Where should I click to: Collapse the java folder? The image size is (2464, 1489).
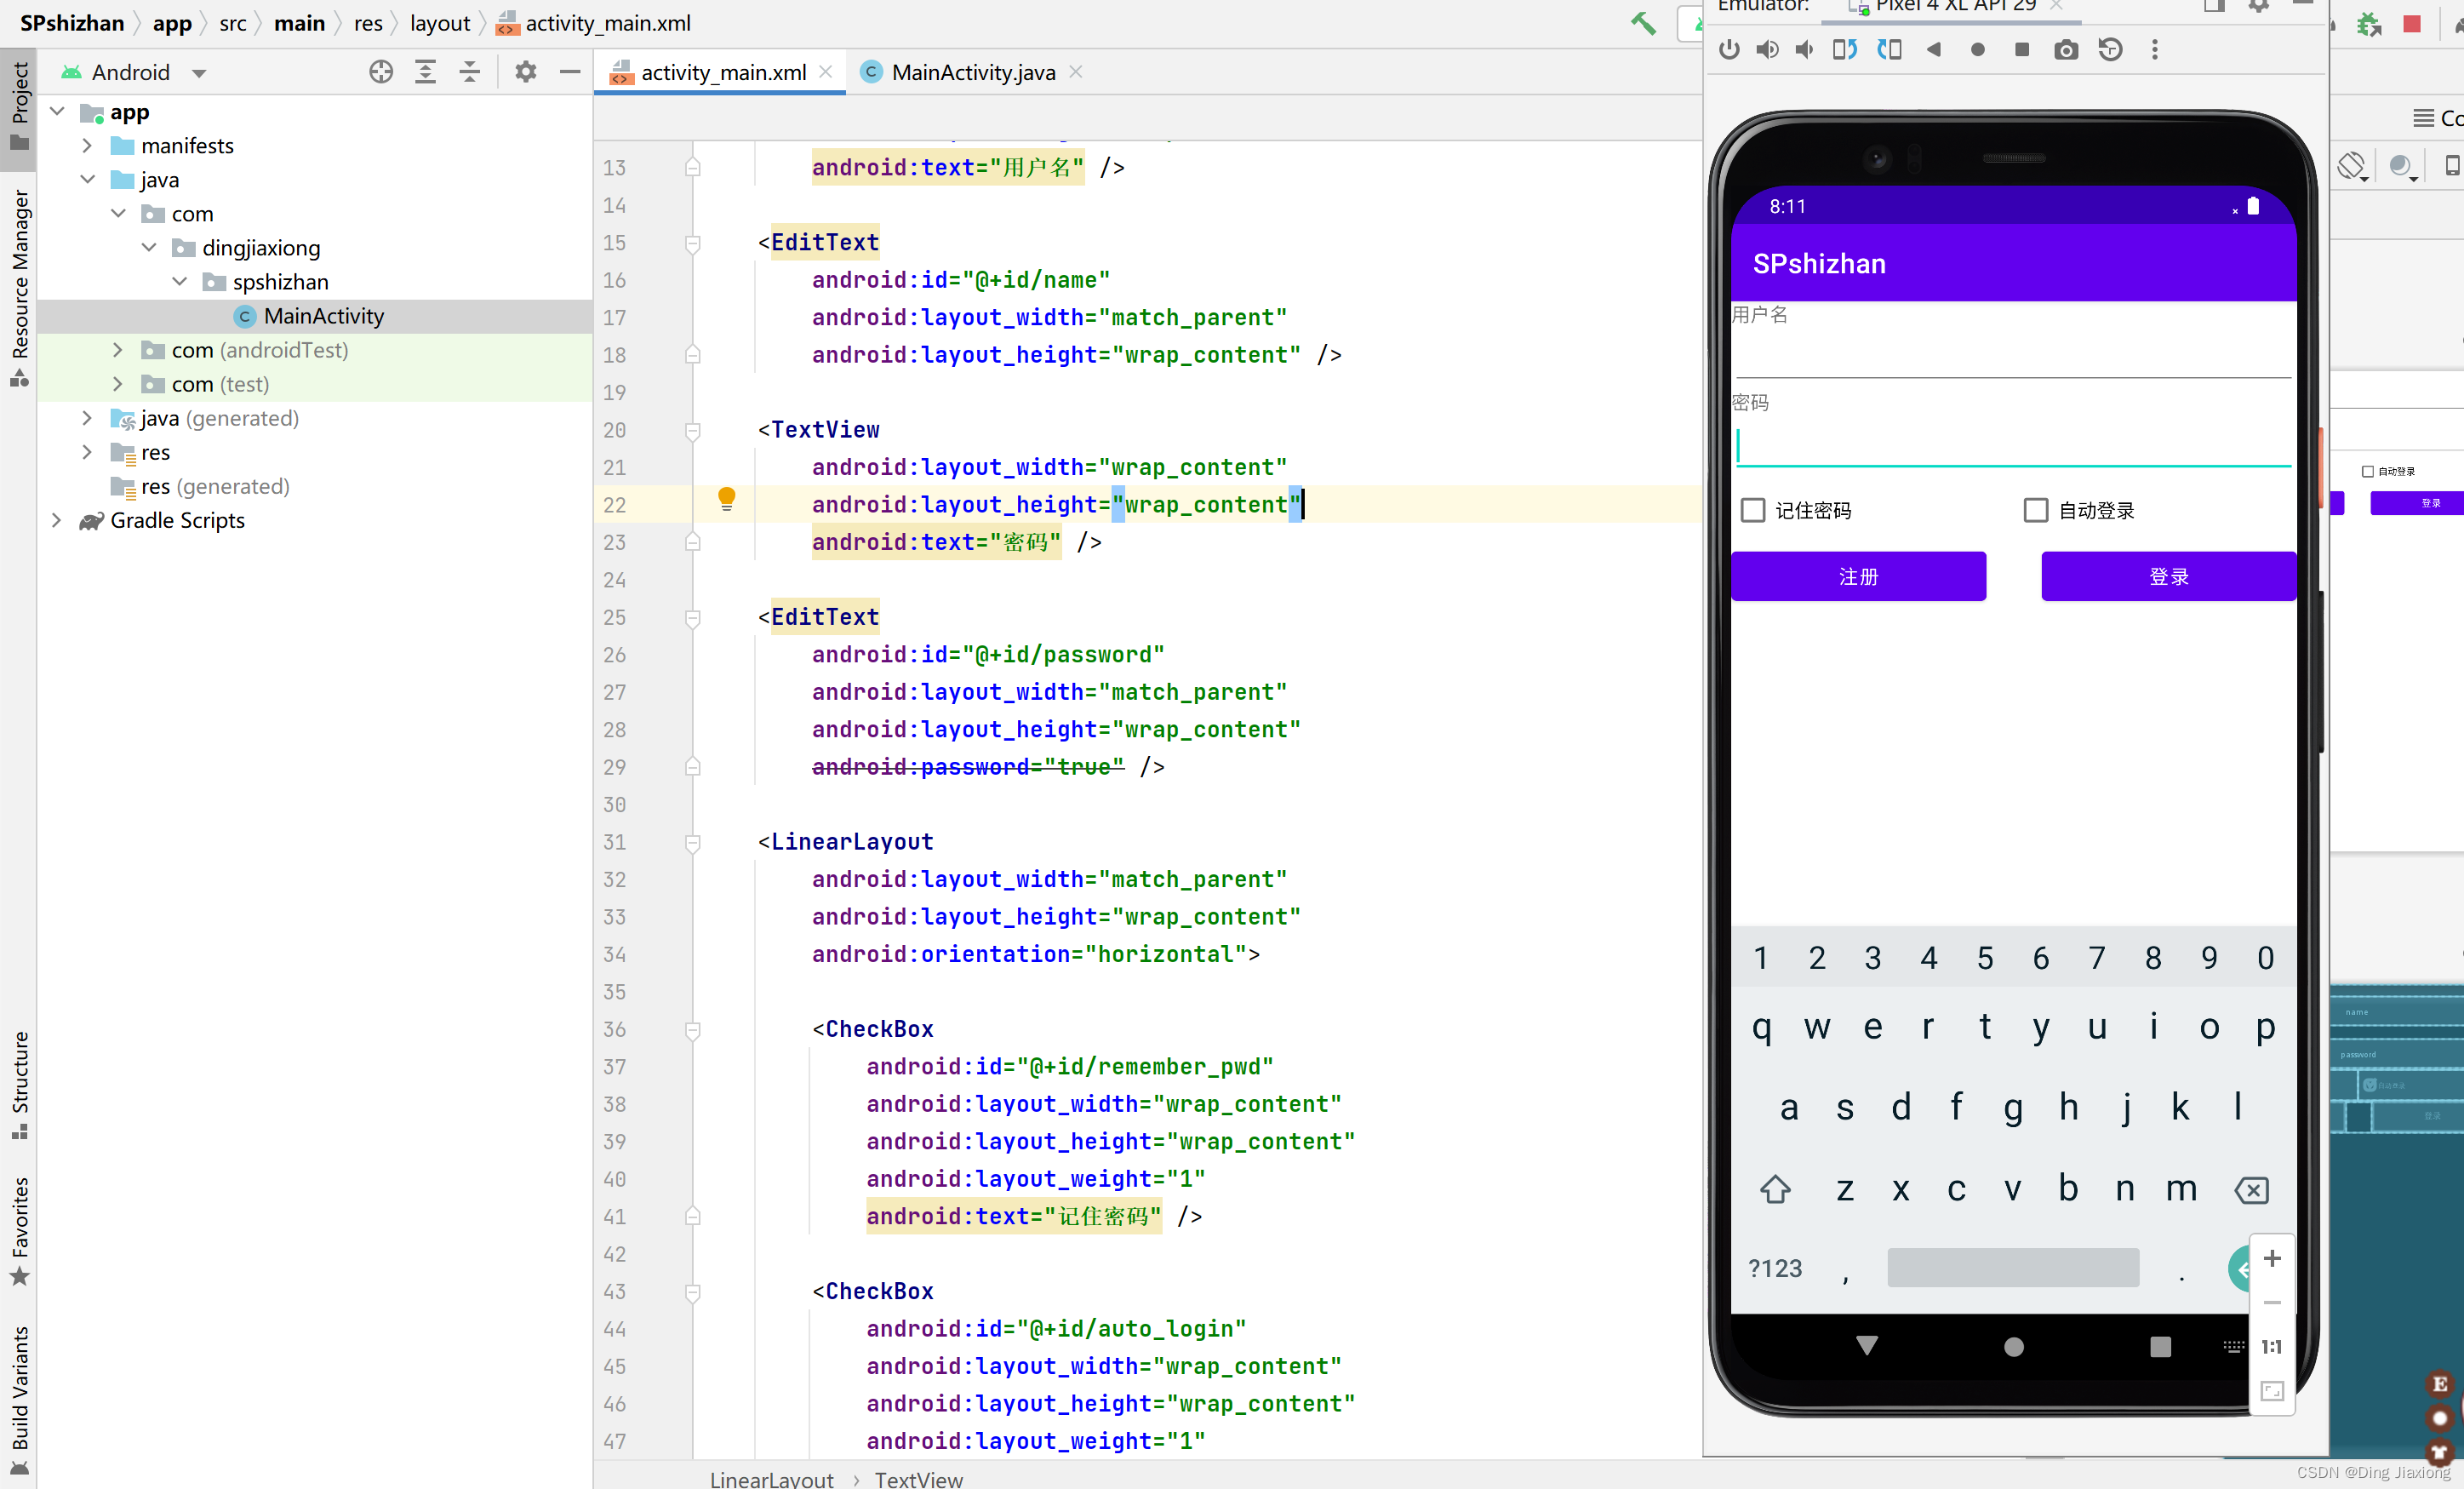[x=87, y=180]
